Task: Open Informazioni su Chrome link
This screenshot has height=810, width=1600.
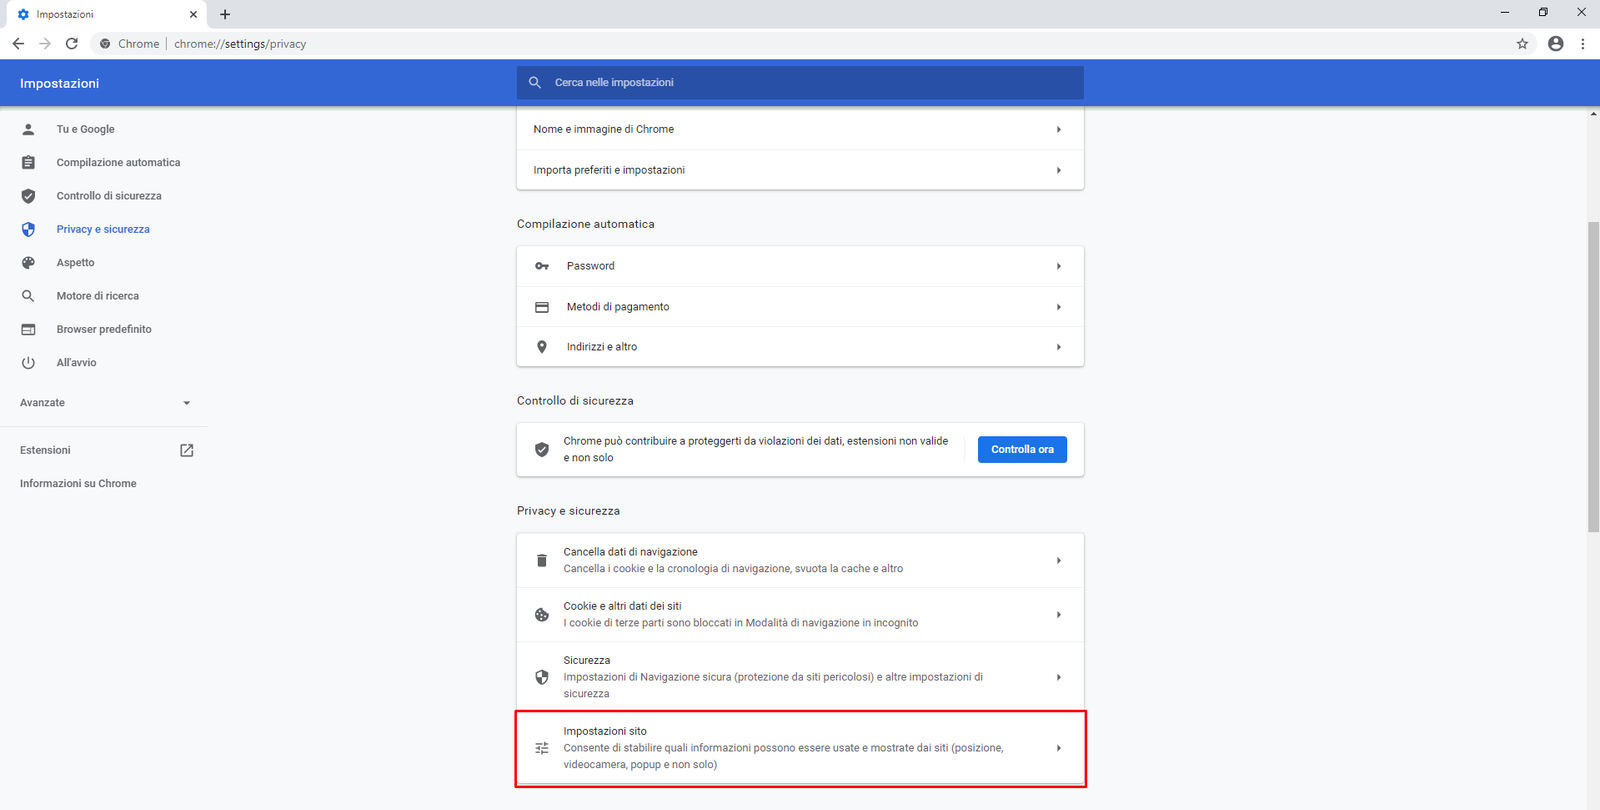Action: pyautogui.click(x=78, y=483)
